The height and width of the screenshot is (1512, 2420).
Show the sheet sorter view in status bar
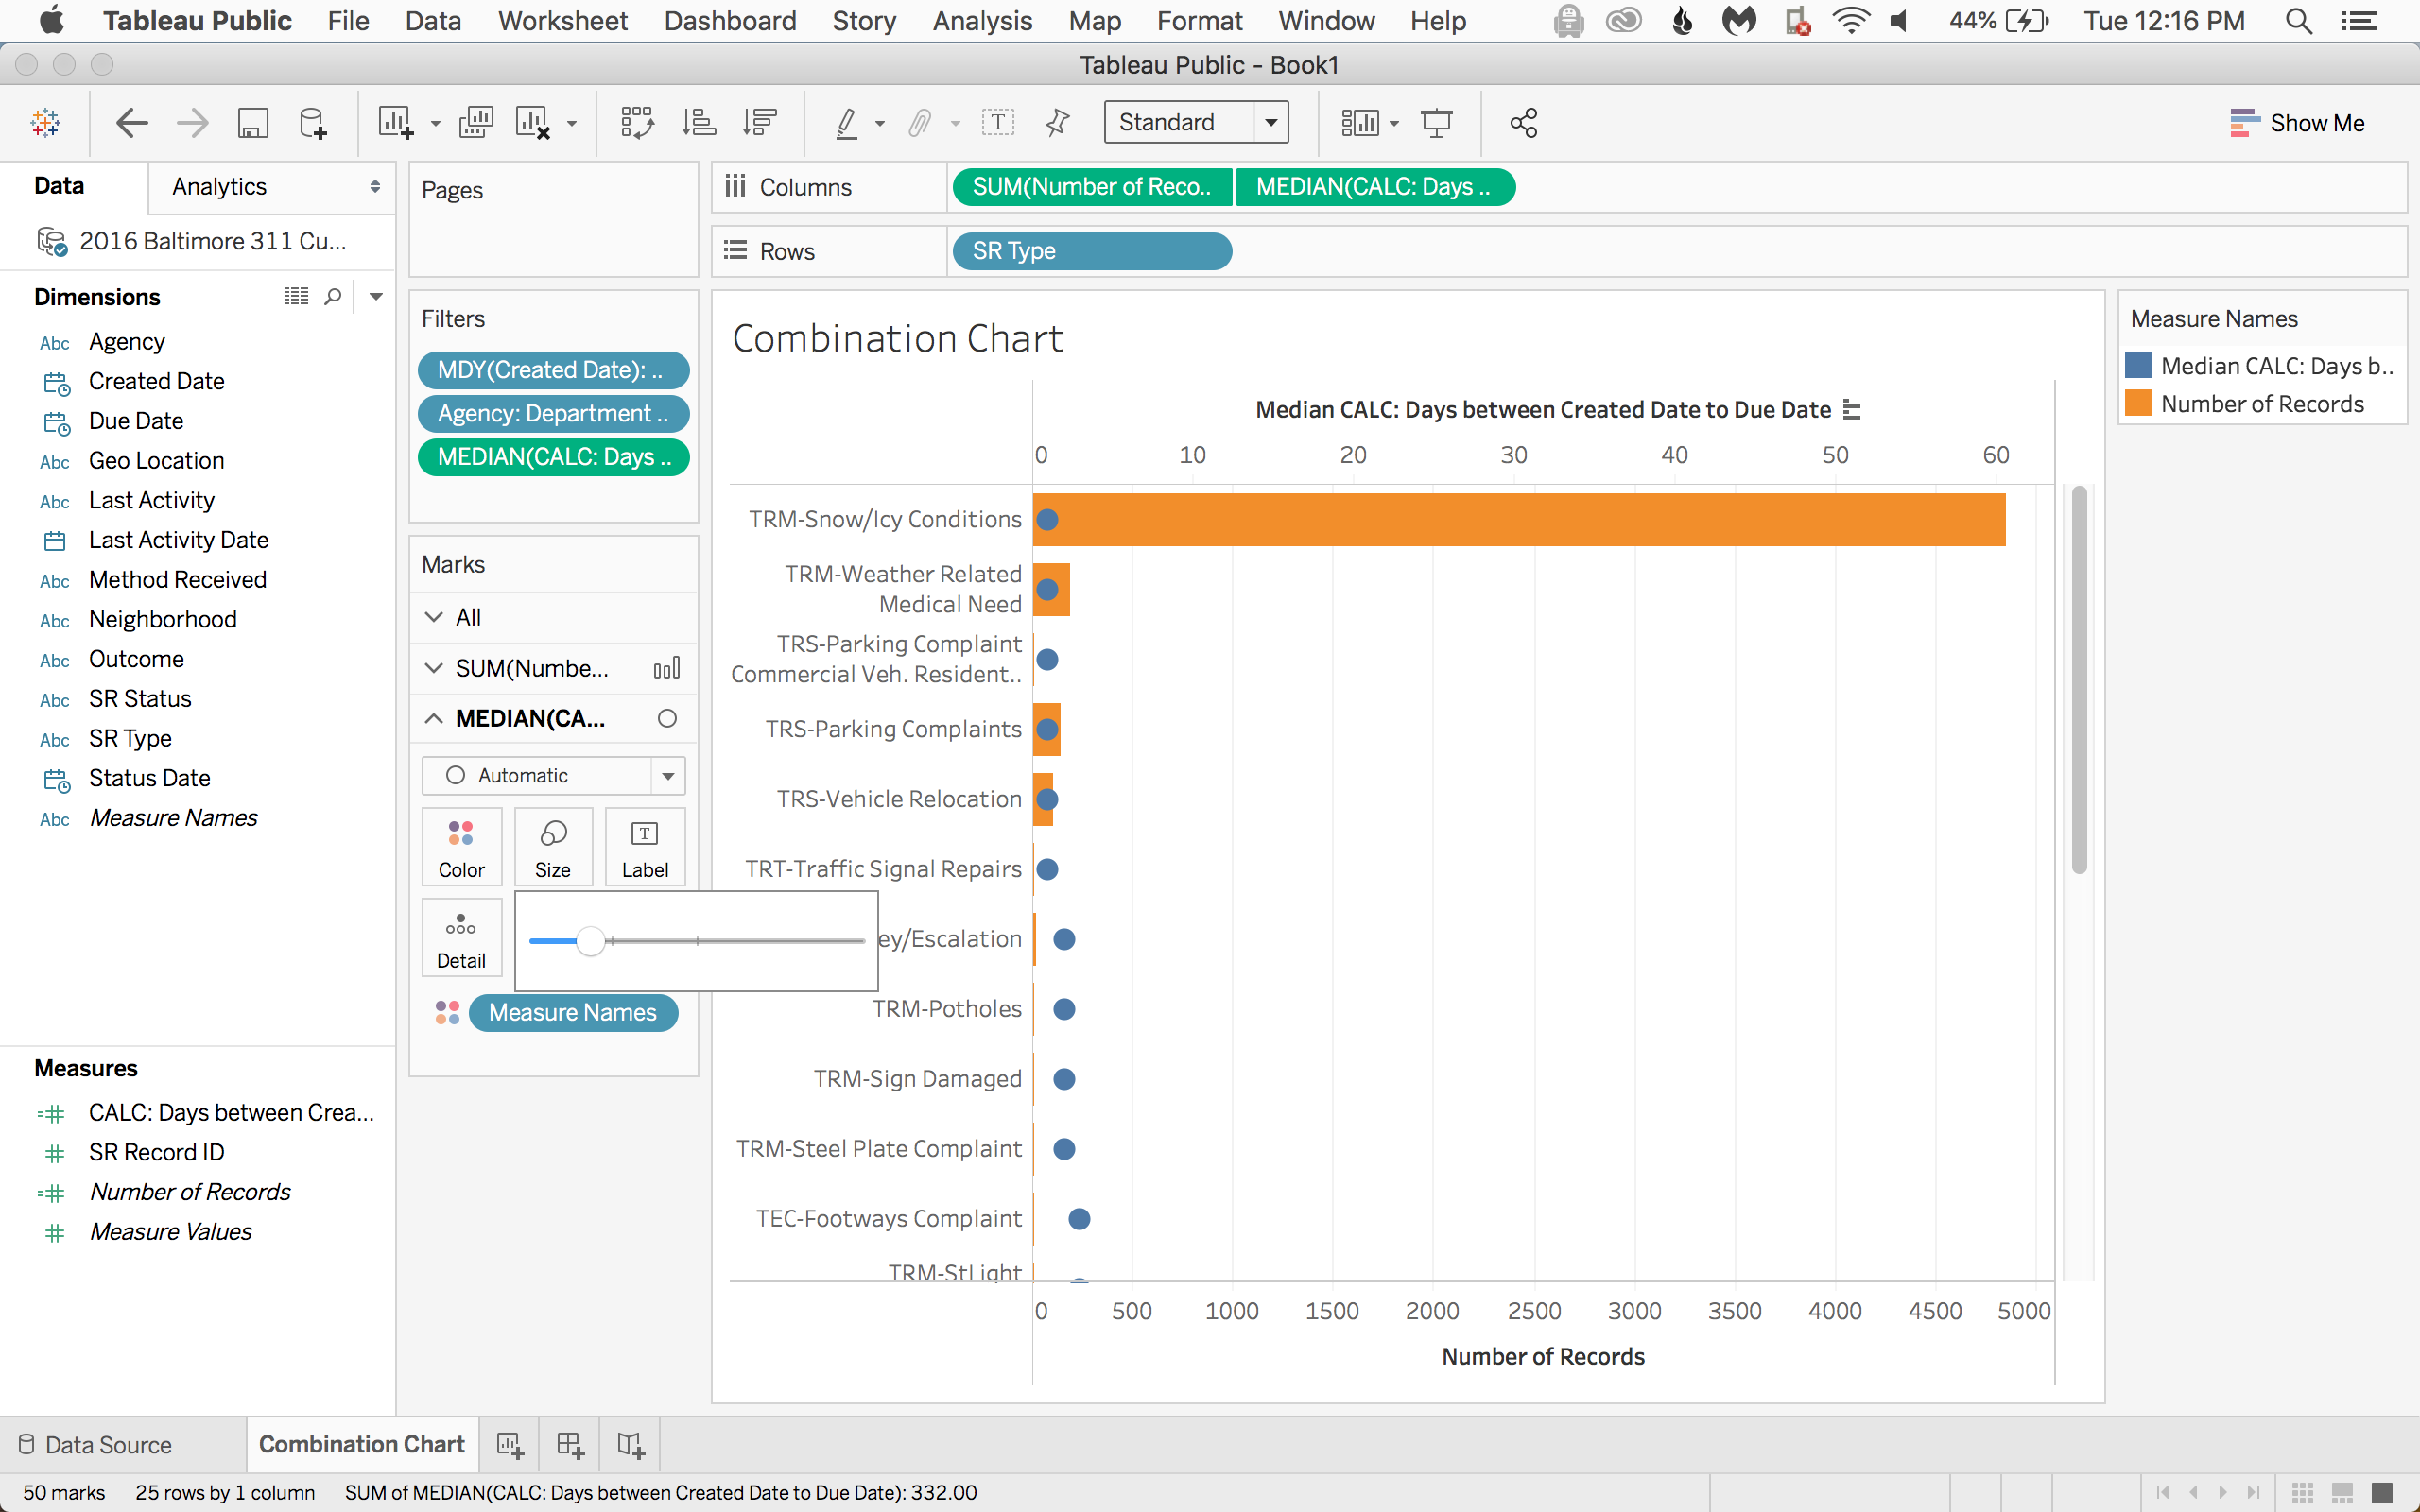tap(2303, 1493)
